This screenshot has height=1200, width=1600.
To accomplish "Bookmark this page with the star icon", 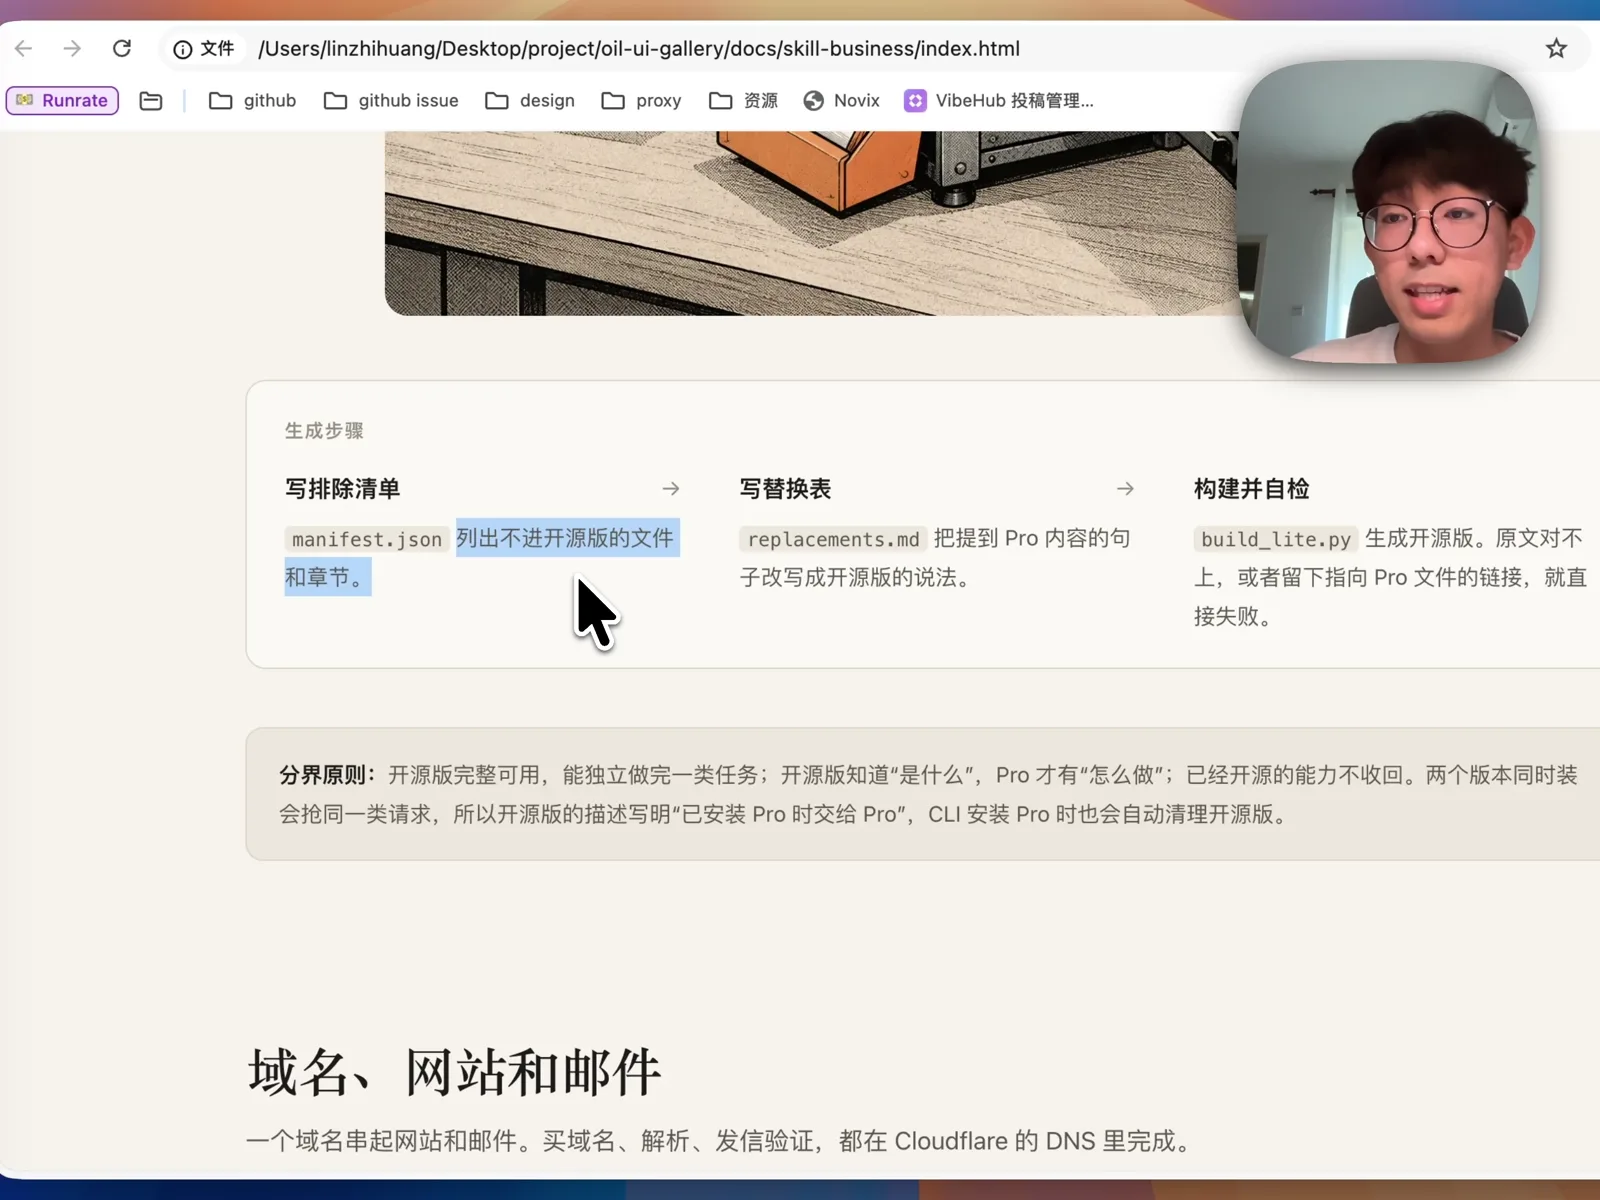I will pyautogui.click(x=1556, y=48).
